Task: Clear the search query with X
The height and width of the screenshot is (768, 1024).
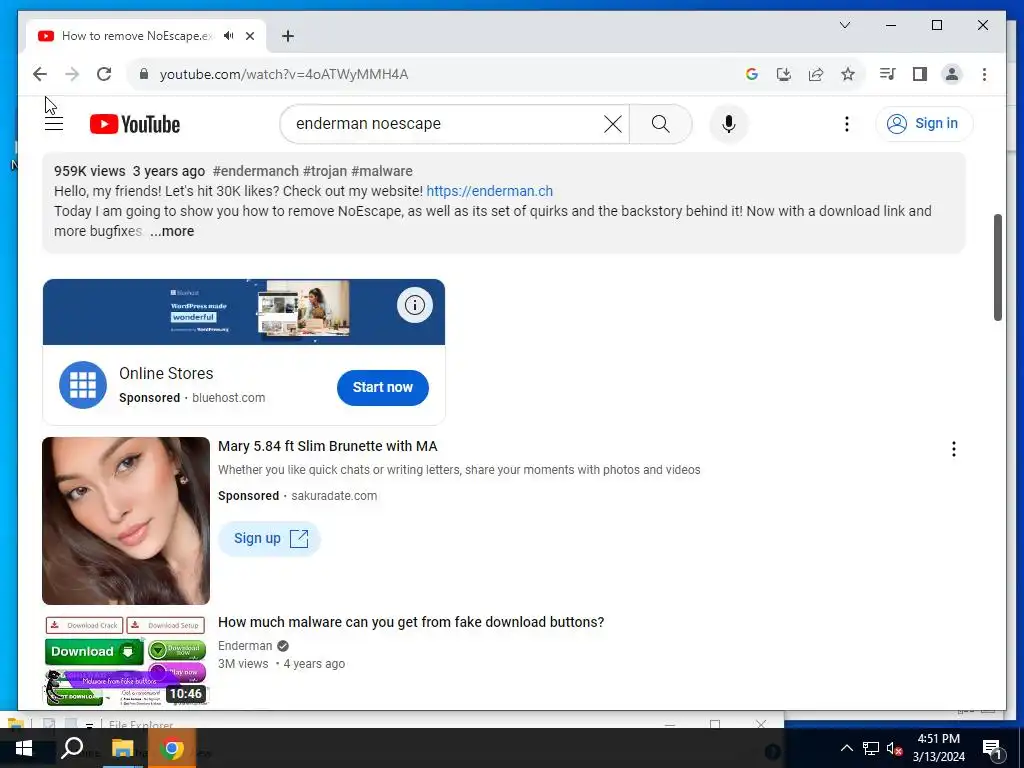Action: (x=613, y=124)
